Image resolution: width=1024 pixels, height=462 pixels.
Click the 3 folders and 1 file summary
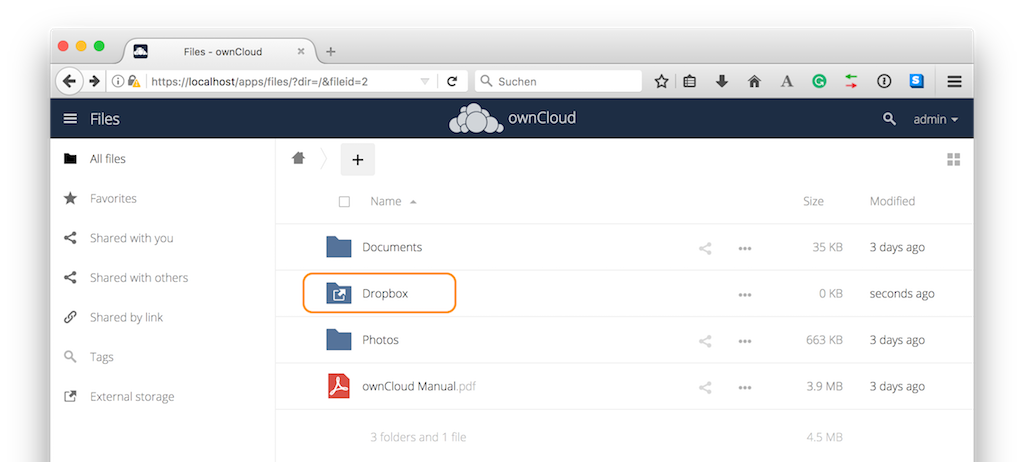tap(418, 437)
